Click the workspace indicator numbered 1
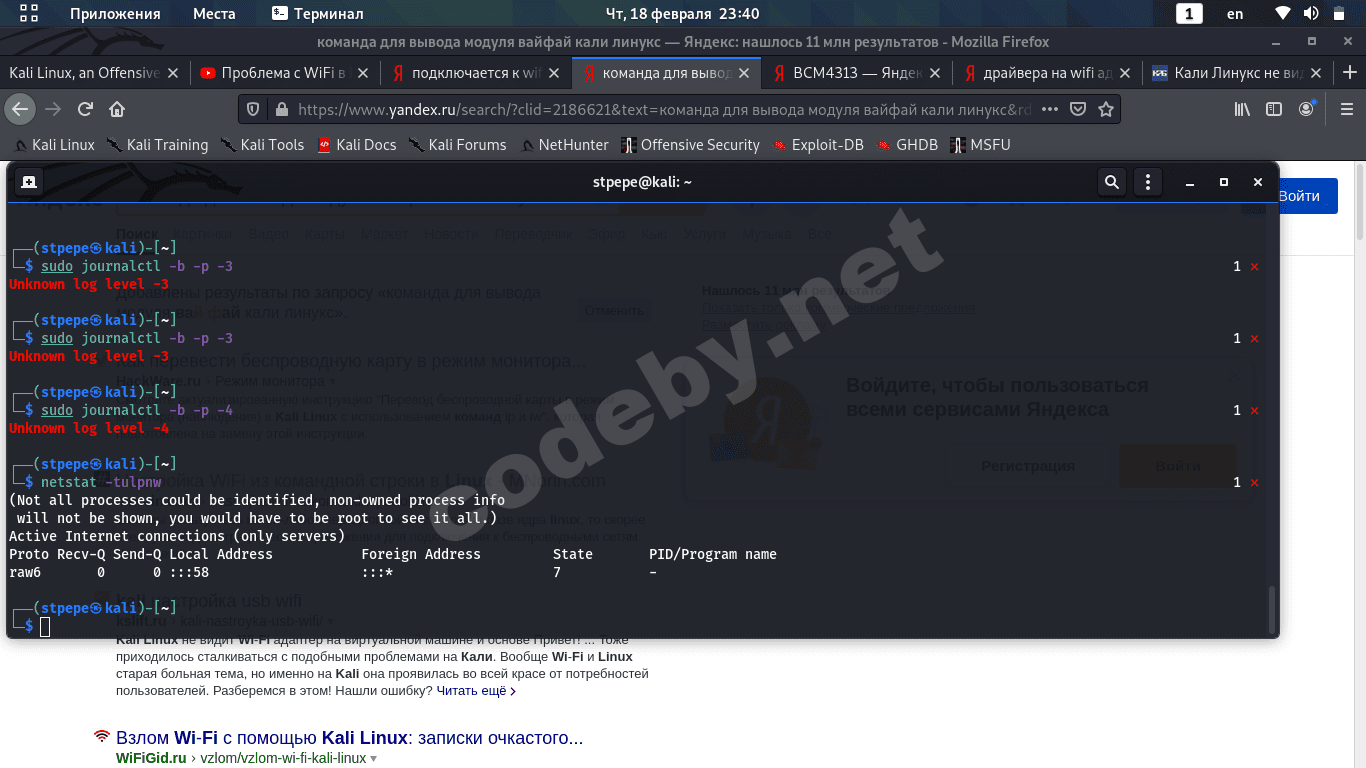 click(x=1189, y=13)
